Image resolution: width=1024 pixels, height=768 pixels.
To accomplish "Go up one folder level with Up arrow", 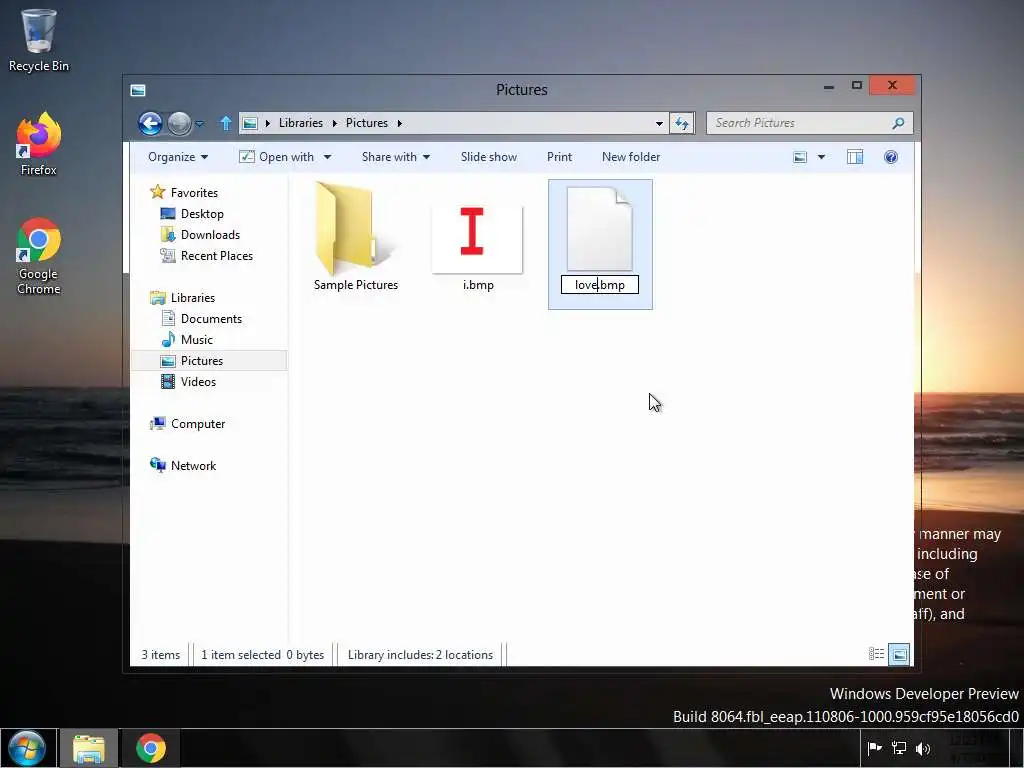I will (x=226, y=123).
